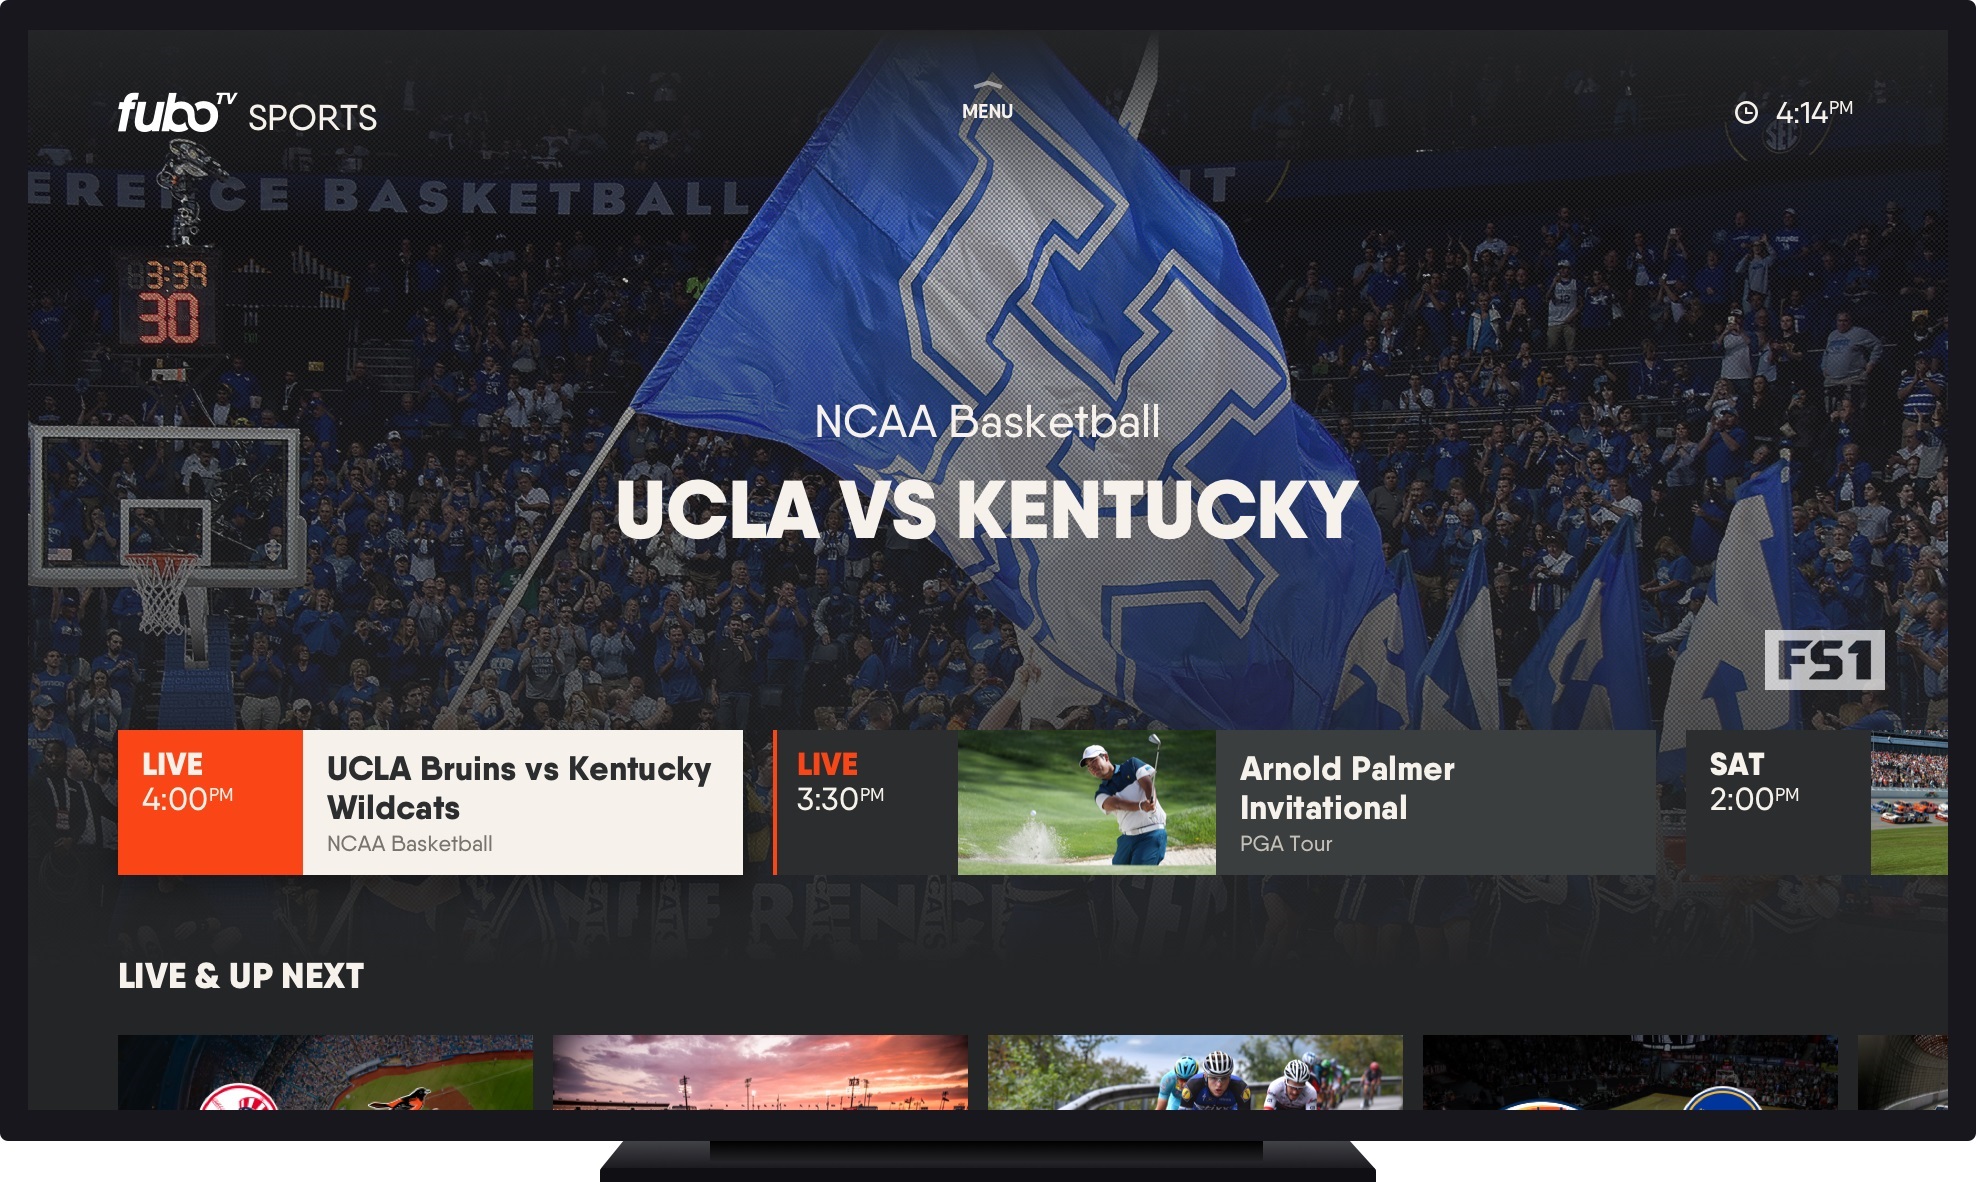This screenshot has height=1182, width=1976.
Task: Click the fuboTV logo
Action: coord(177,113)
